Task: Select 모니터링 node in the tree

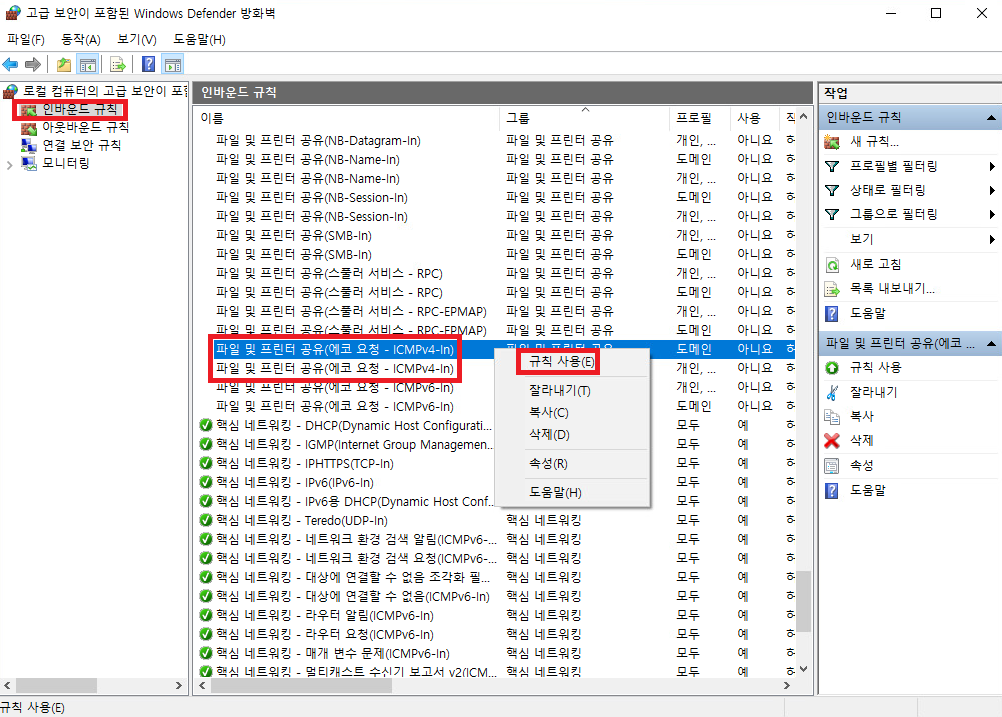Action: tap(65, 163)
